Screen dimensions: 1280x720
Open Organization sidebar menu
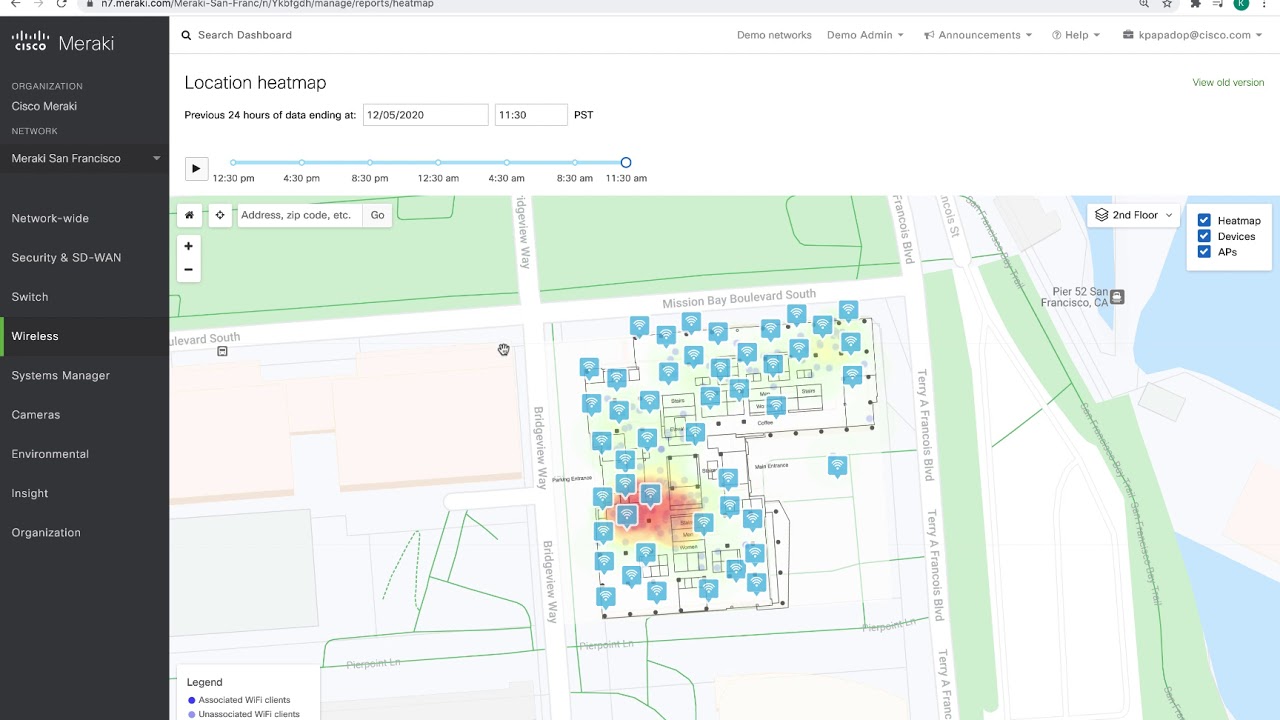point(46,533)
